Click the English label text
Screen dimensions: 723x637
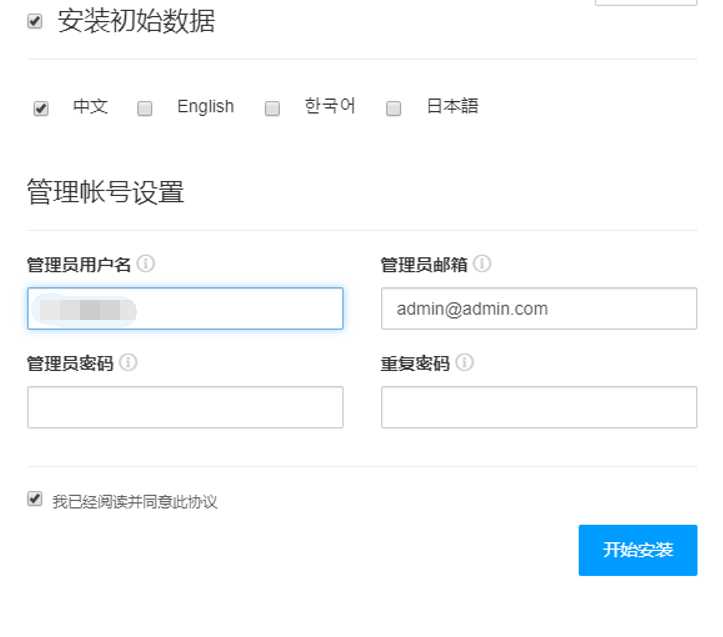(205, 107)
